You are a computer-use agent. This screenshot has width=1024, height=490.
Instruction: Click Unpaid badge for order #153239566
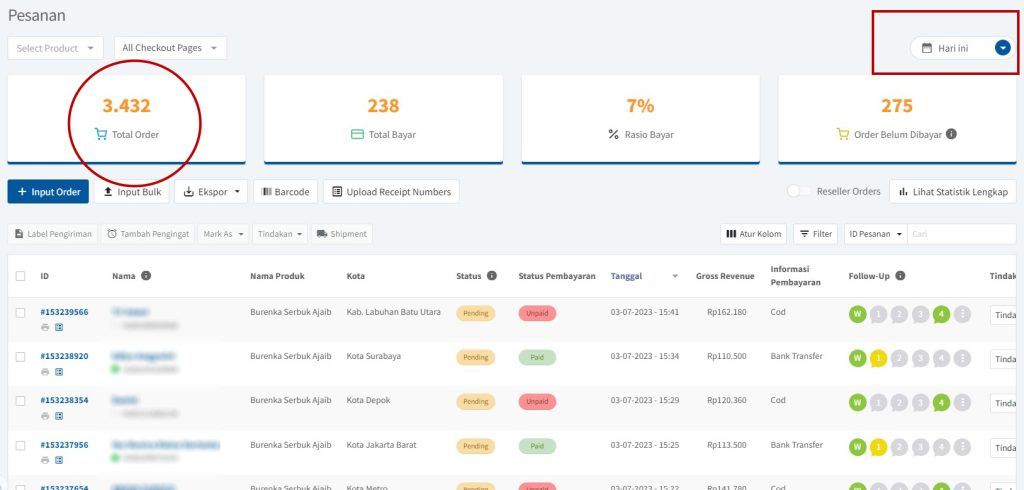tap(537, 313)
